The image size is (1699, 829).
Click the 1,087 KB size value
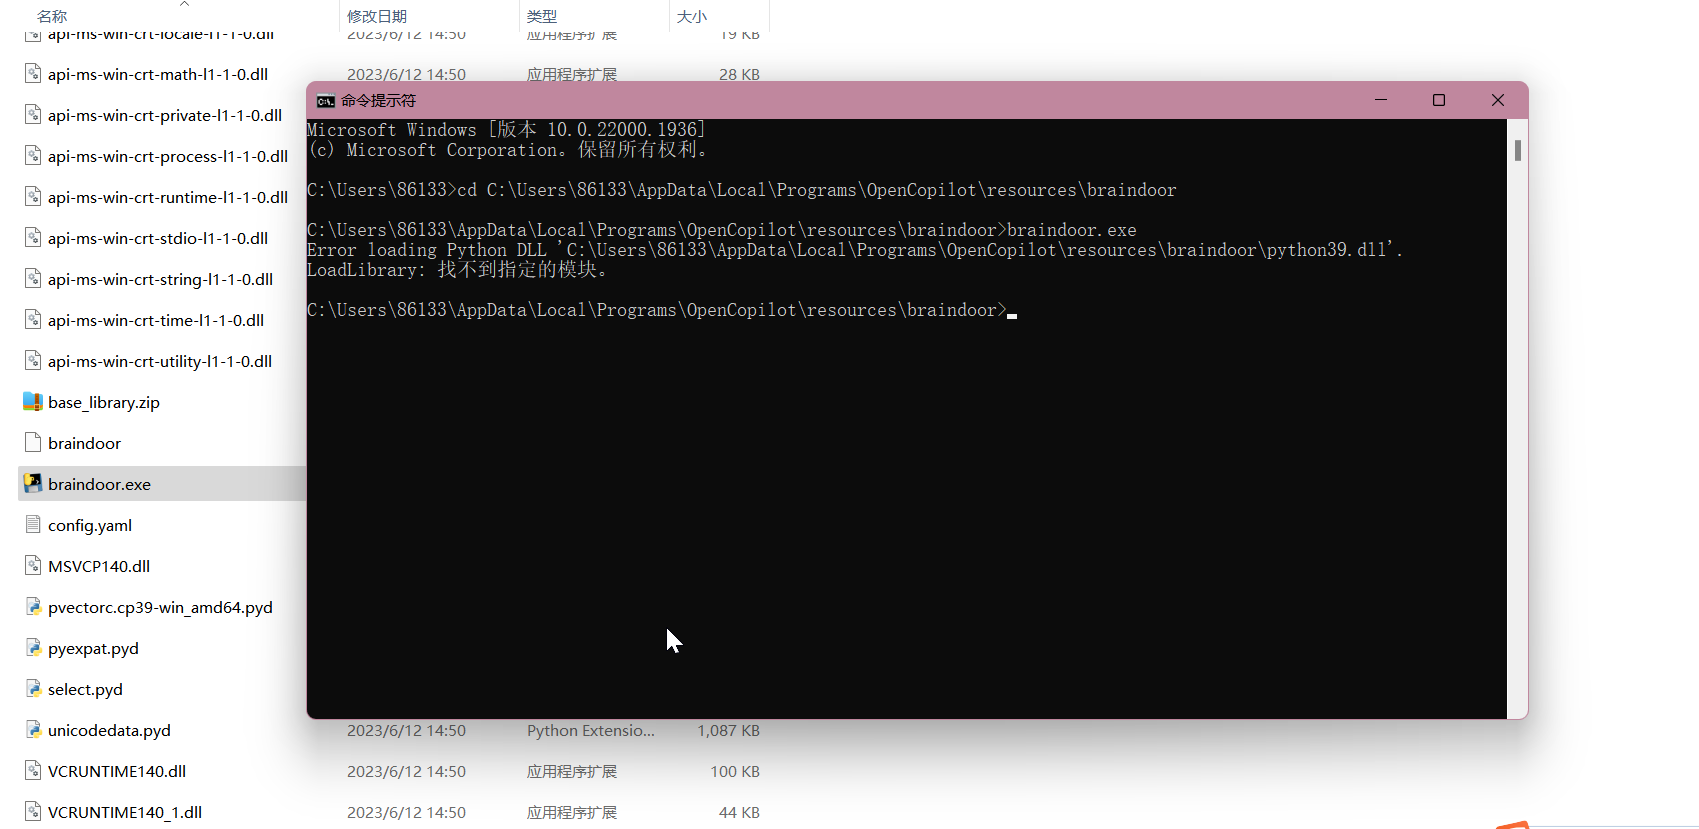click(x=729, y=731)
